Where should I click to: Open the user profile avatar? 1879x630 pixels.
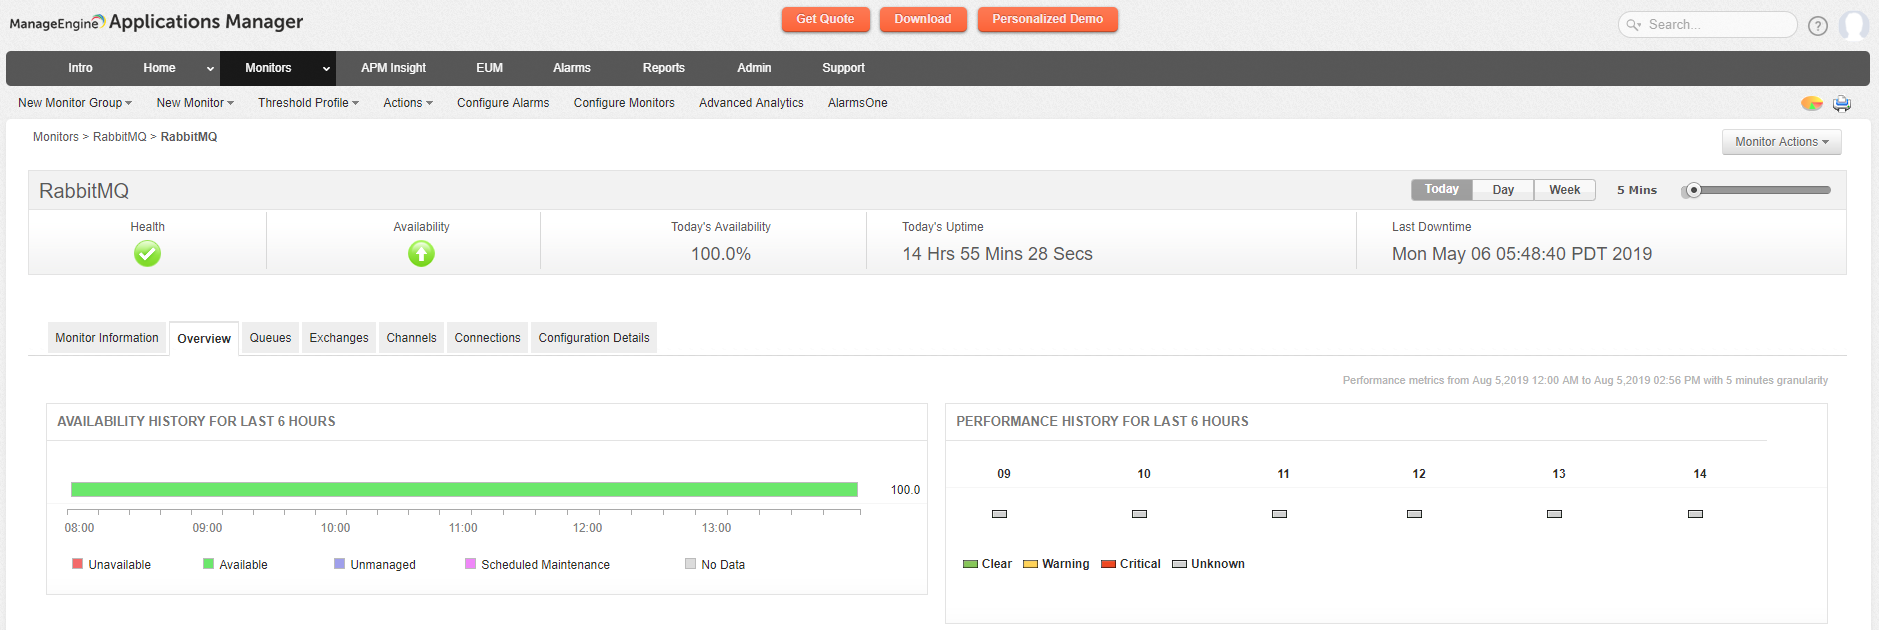[x=1854, y=25]
